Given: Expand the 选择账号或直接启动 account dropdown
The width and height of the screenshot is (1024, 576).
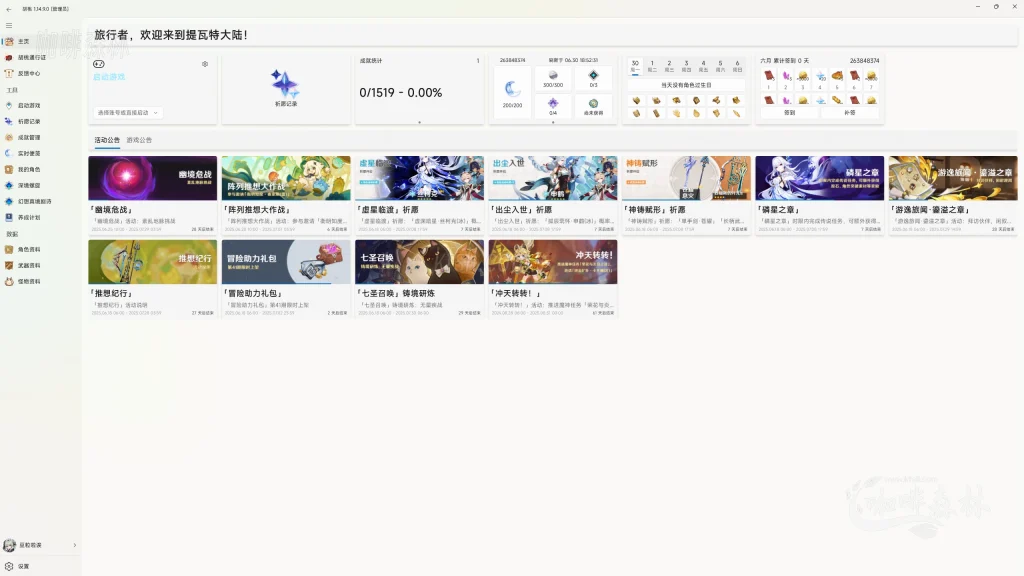Looking at the screenshot, I should coord(128,113).
